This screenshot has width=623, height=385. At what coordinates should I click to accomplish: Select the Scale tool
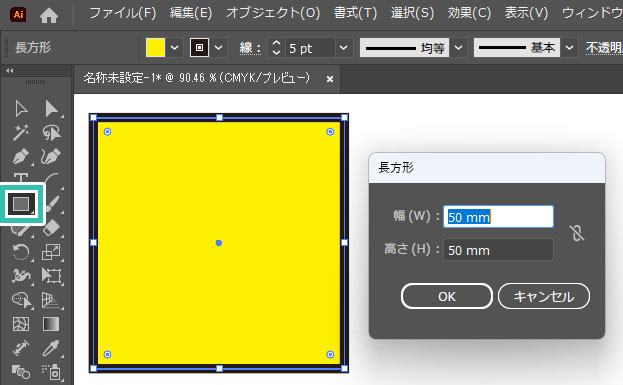pyautogui.click(x=52, y=252)
